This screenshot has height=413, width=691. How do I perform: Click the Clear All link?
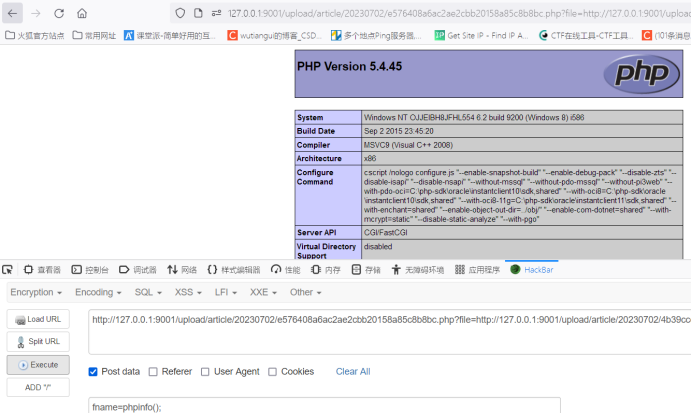(x=353, y=372)
